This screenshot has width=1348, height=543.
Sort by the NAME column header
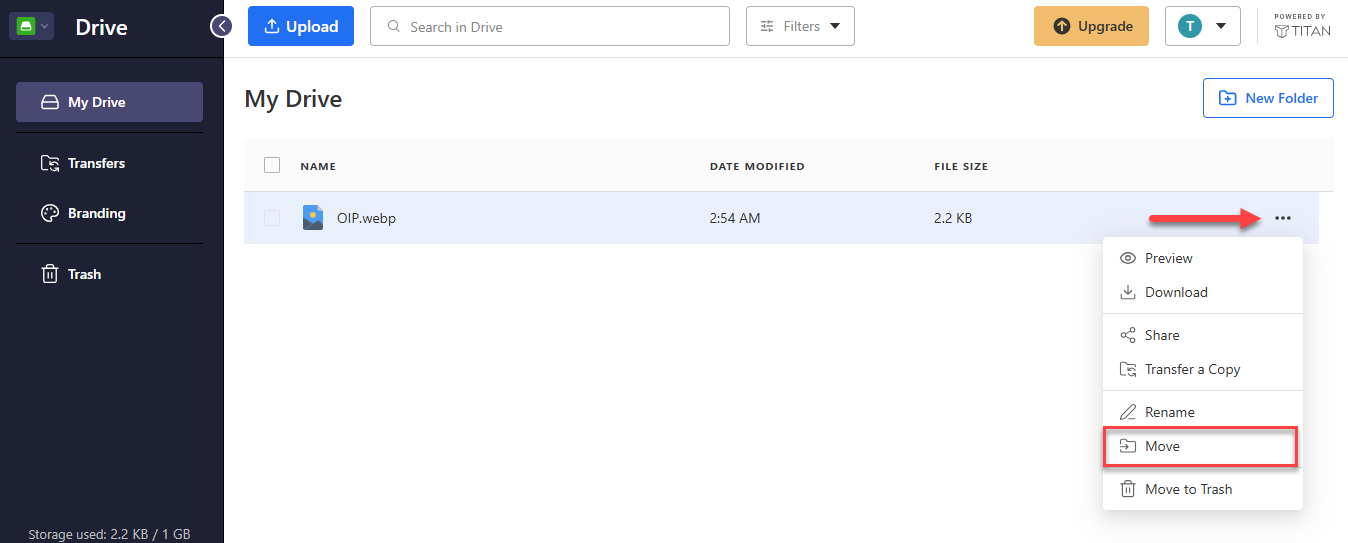tap(318, 166)
